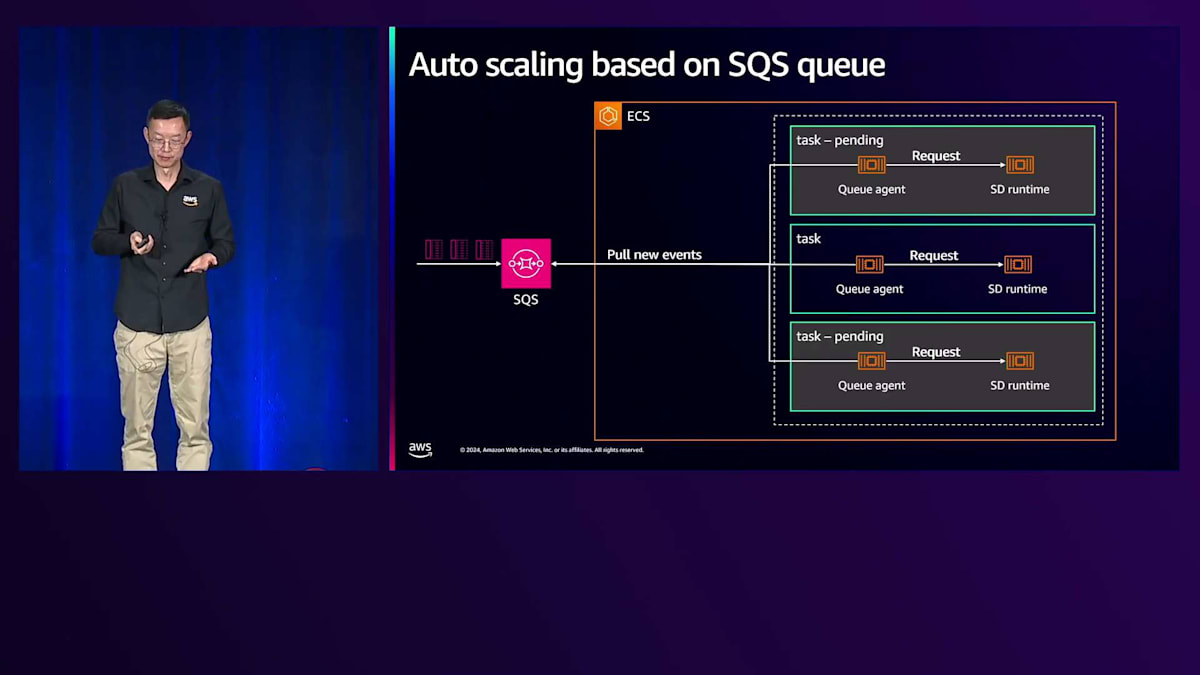Click the speaker video feed
The width and height of the screenshot is (1200, 675).
200,248
